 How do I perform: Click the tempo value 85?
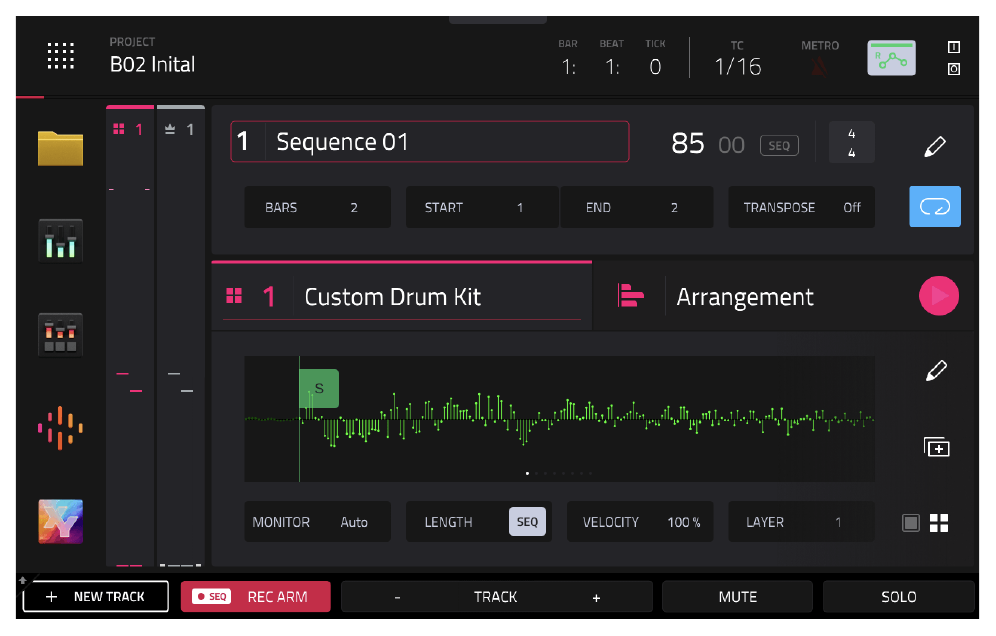click(x=687, y=144)
